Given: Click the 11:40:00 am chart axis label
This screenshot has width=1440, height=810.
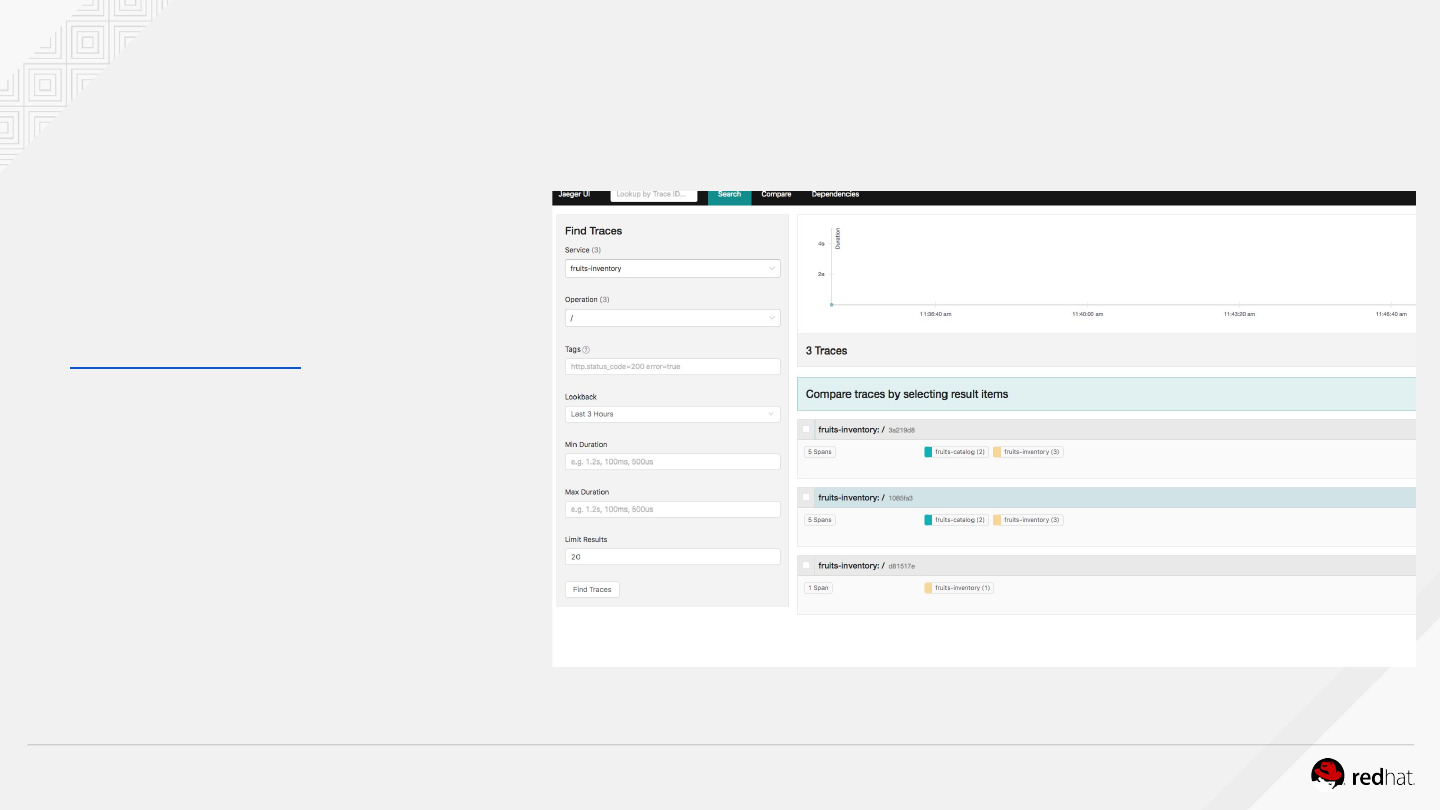Looking at the screenshot, I should (x=1087, y=314).
